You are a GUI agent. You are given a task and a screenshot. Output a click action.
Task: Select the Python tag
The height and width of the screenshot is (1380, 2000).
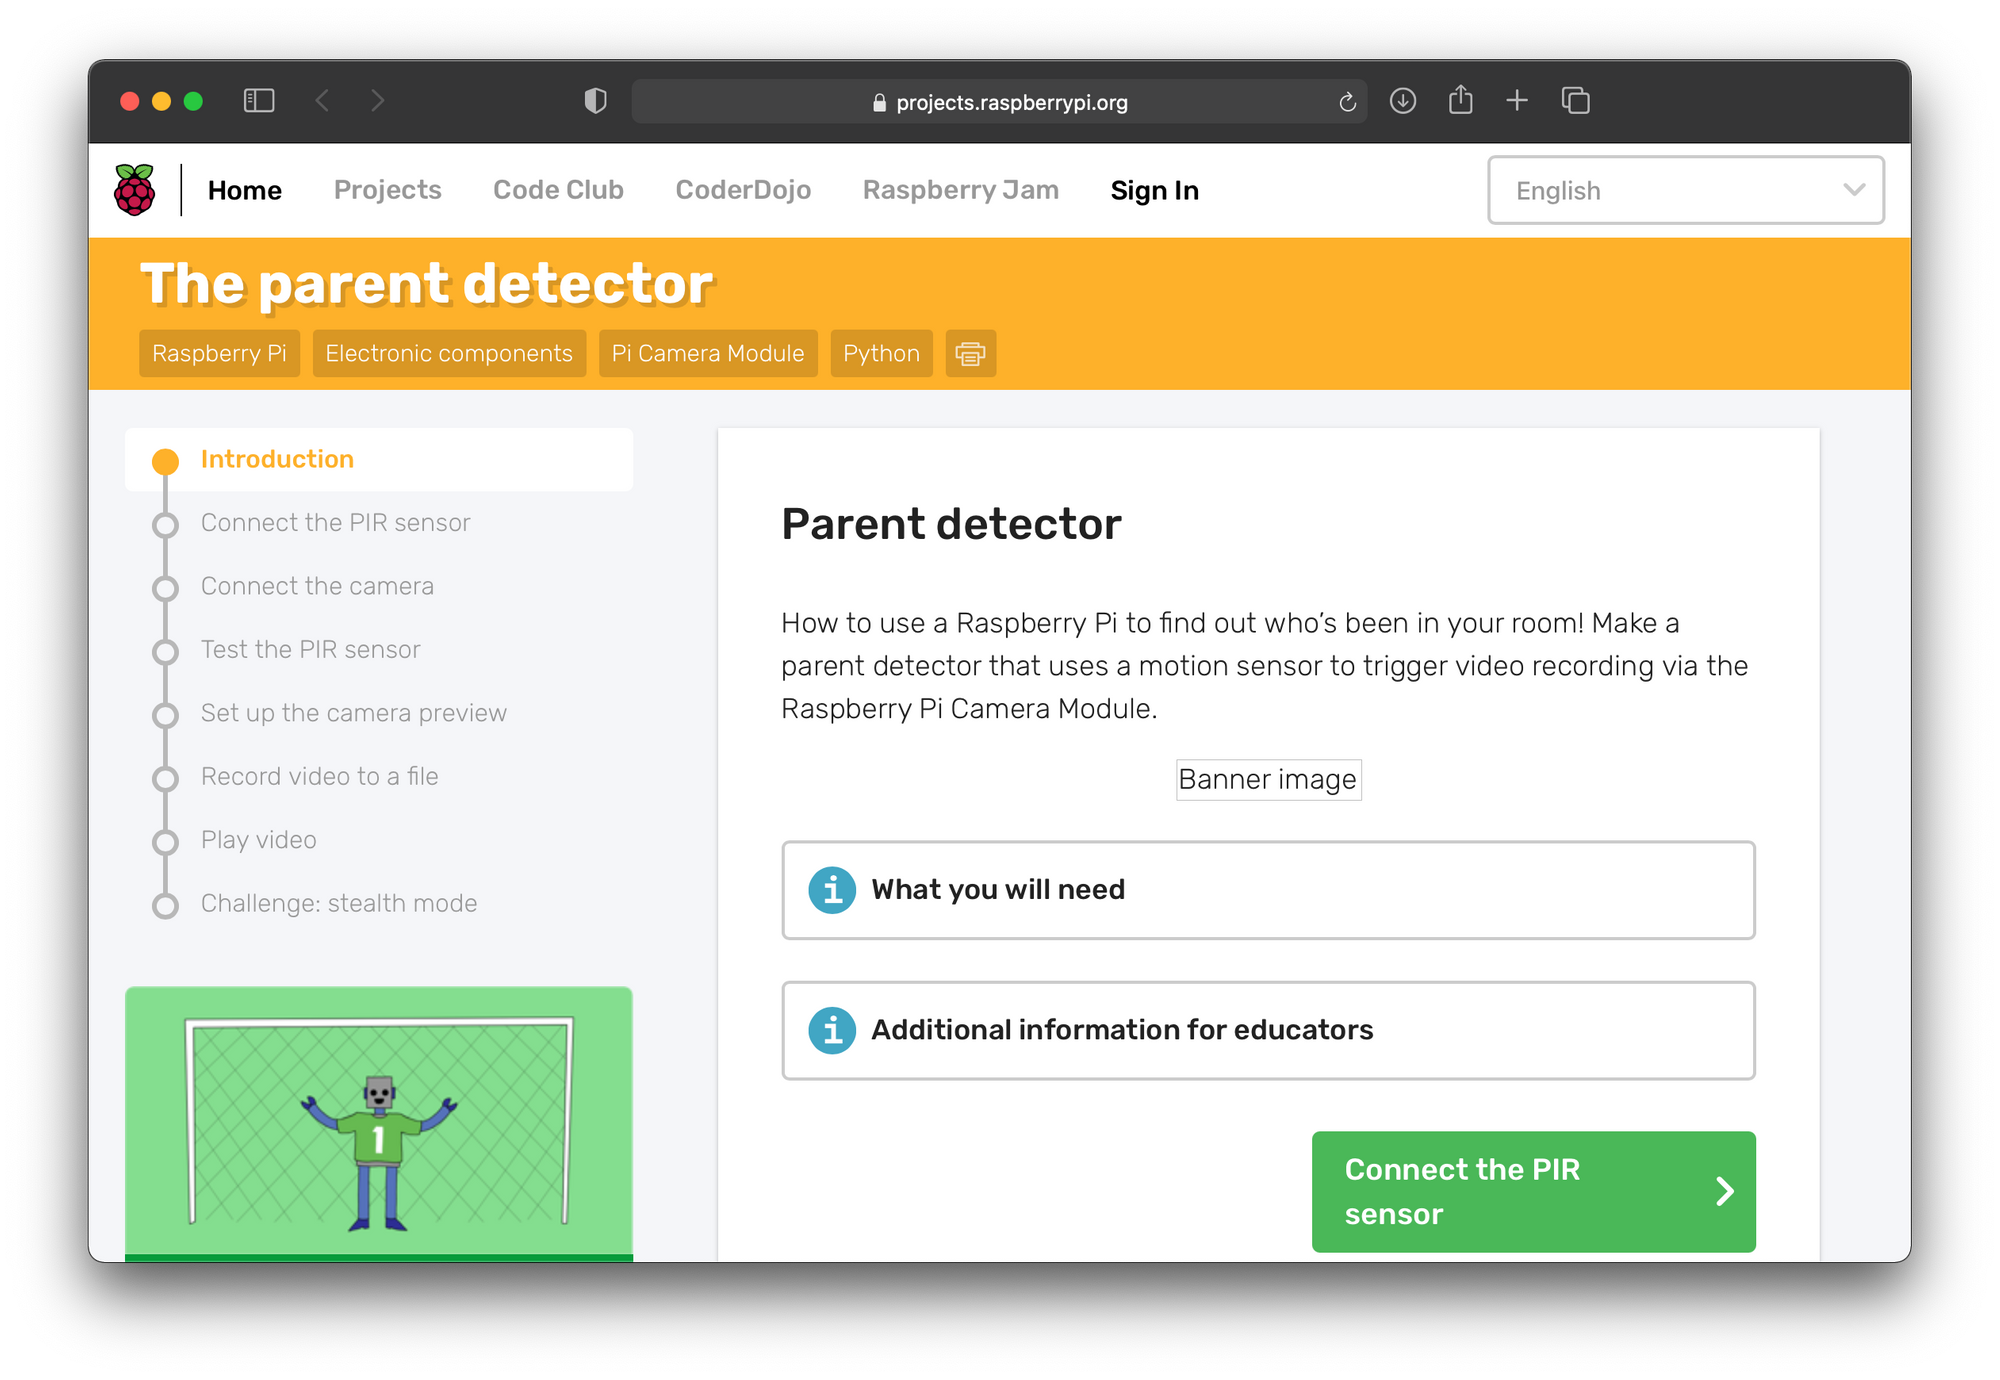(x=881, y=354)
